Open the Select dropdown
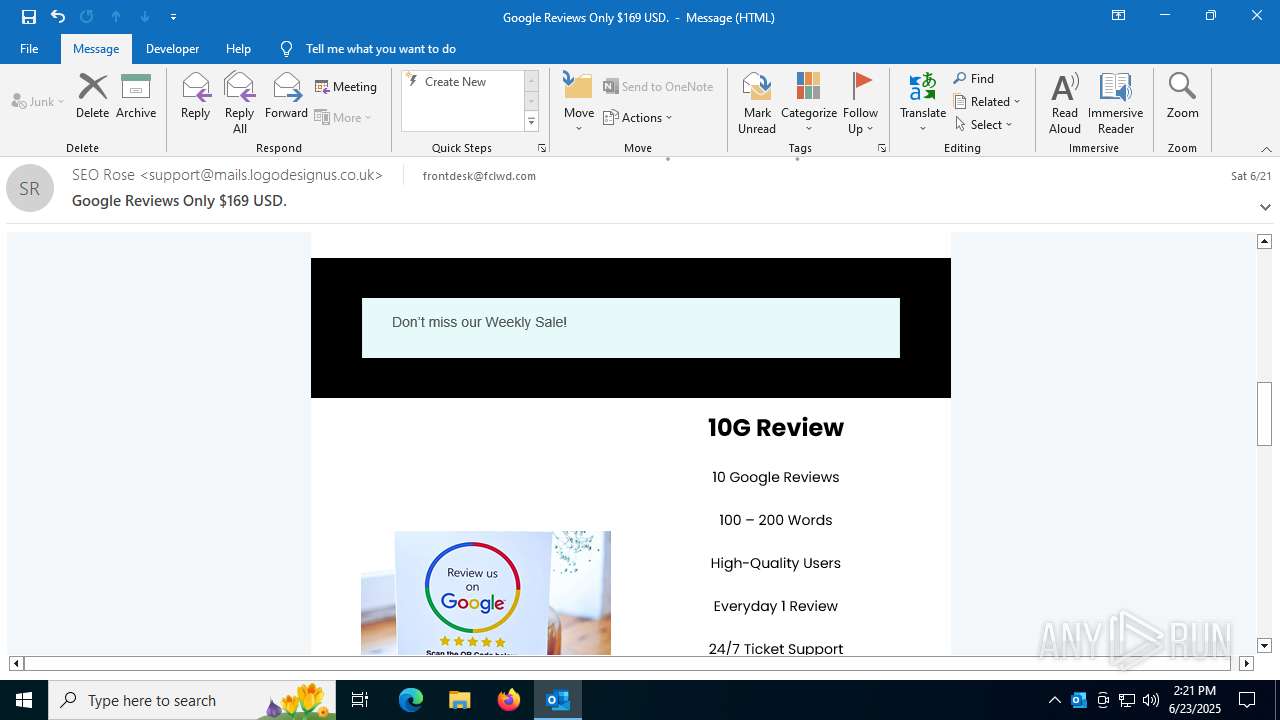This screenshot has height=720, width=1280. pyautogui.click(x=984, y=124)
